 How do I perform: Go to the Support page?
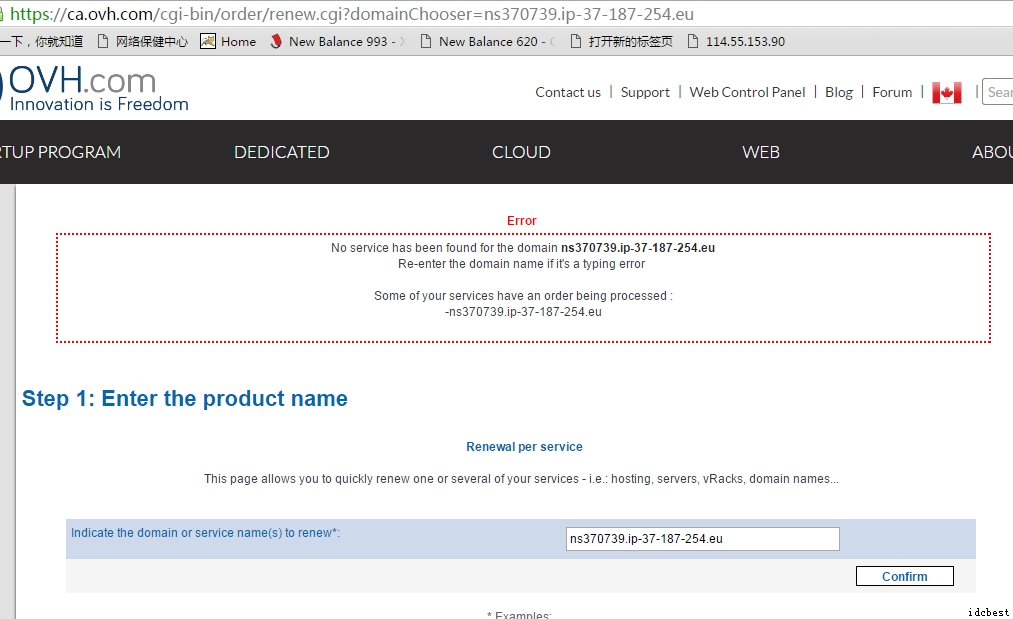(x=645, y=92)
